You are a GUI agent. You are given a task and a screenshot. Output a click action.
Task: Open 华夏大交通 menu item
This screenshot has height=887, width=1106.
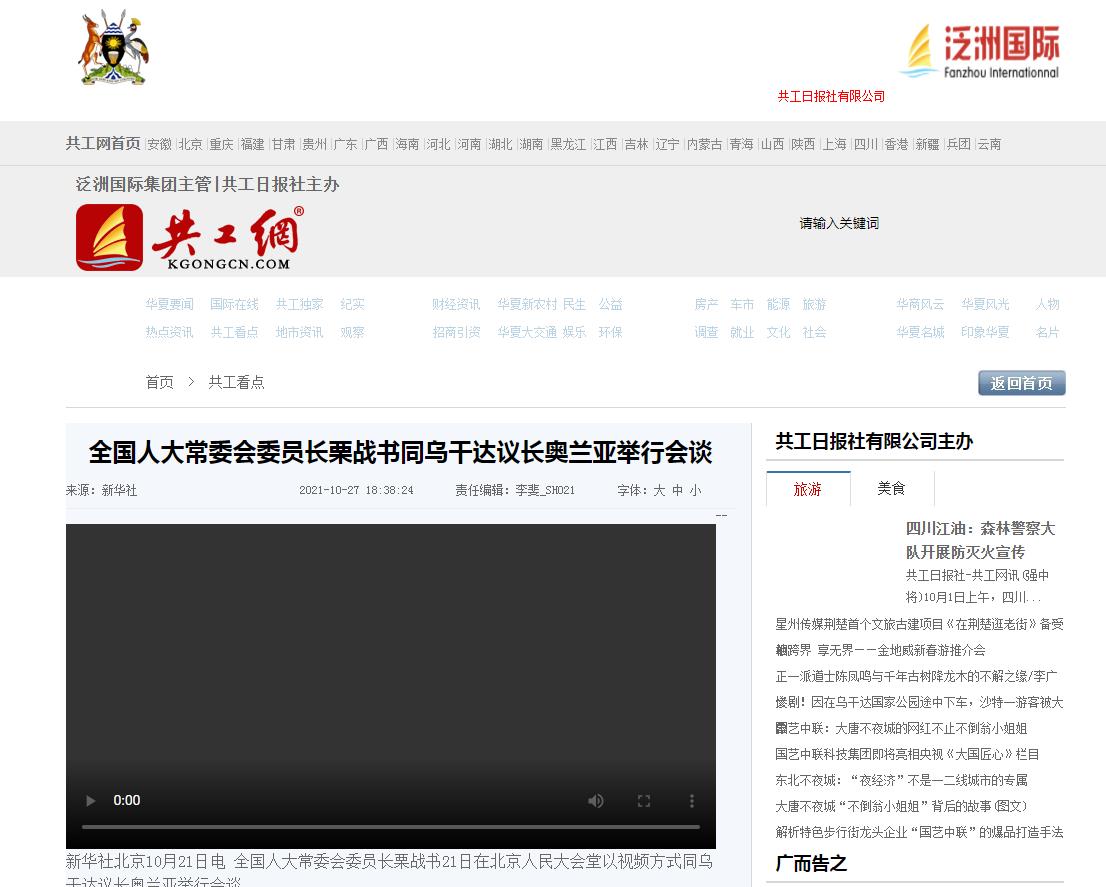coord(527,332)
